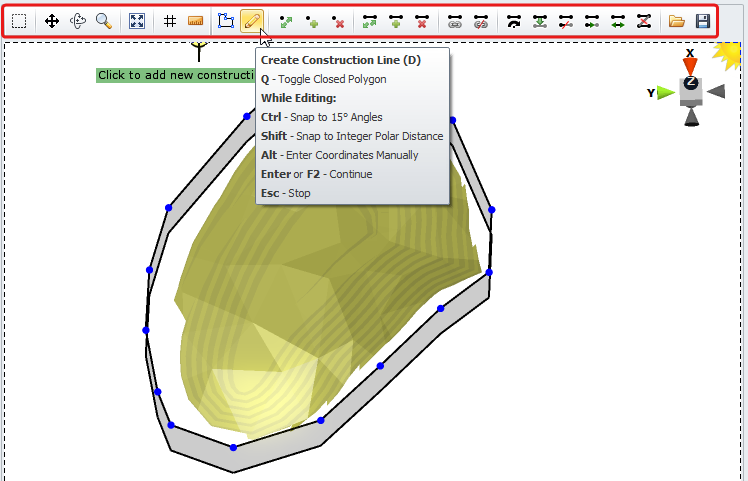The height and width of the screenshot is (481, 748).
Task: Toggle the grid (hash) icon
Action: 170,21
